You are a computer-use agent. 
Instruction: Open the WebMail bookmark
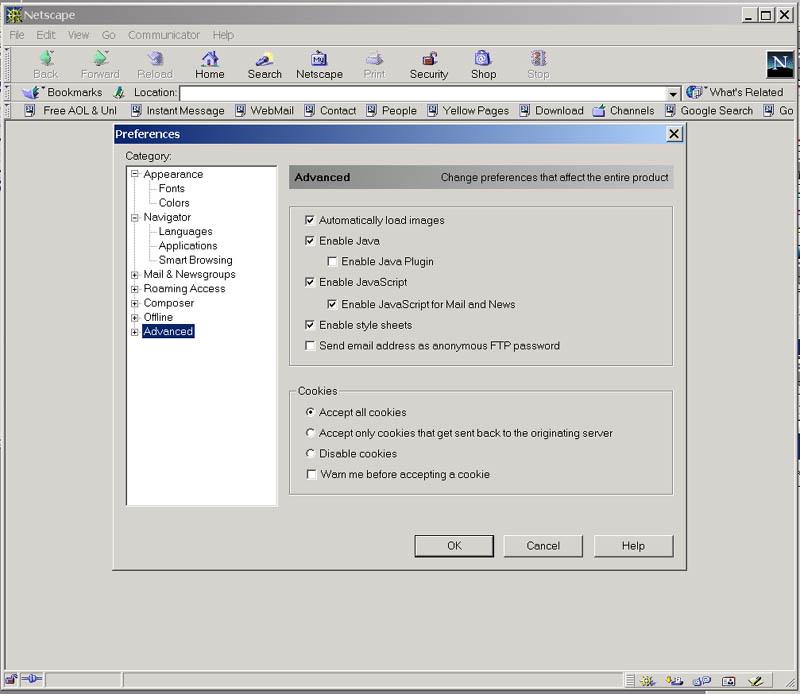pyautogui.click(x=264, y=111)
